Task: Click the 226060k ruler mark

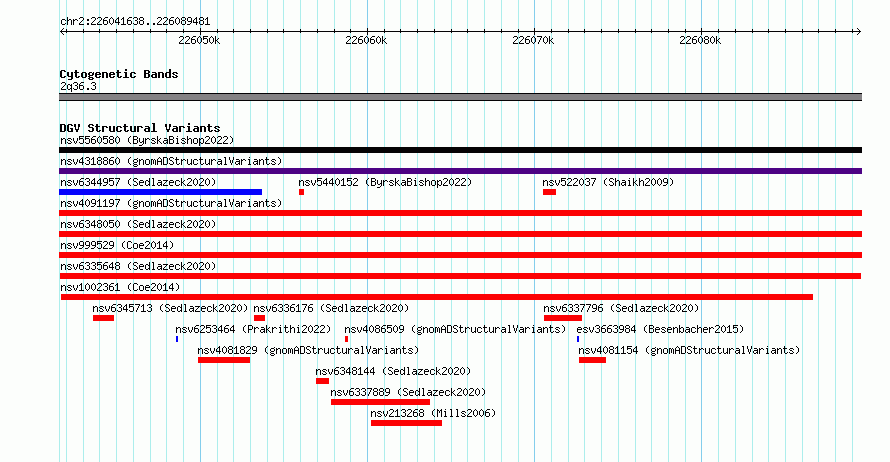Action: [366, 40]
